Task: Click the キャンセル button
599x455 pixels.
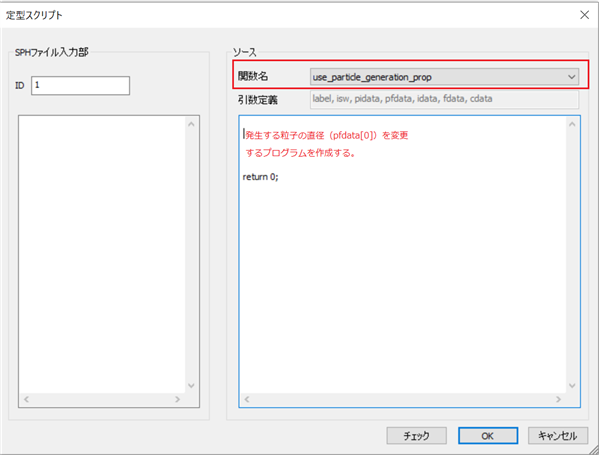Action: pos(558,436)
